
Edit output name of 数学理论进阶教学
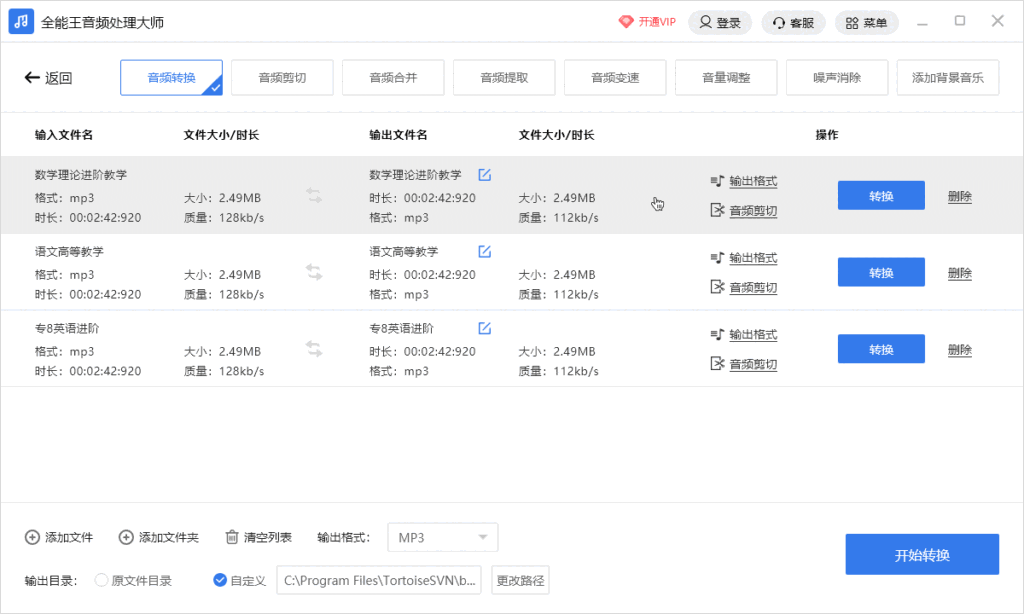point(484,173)
